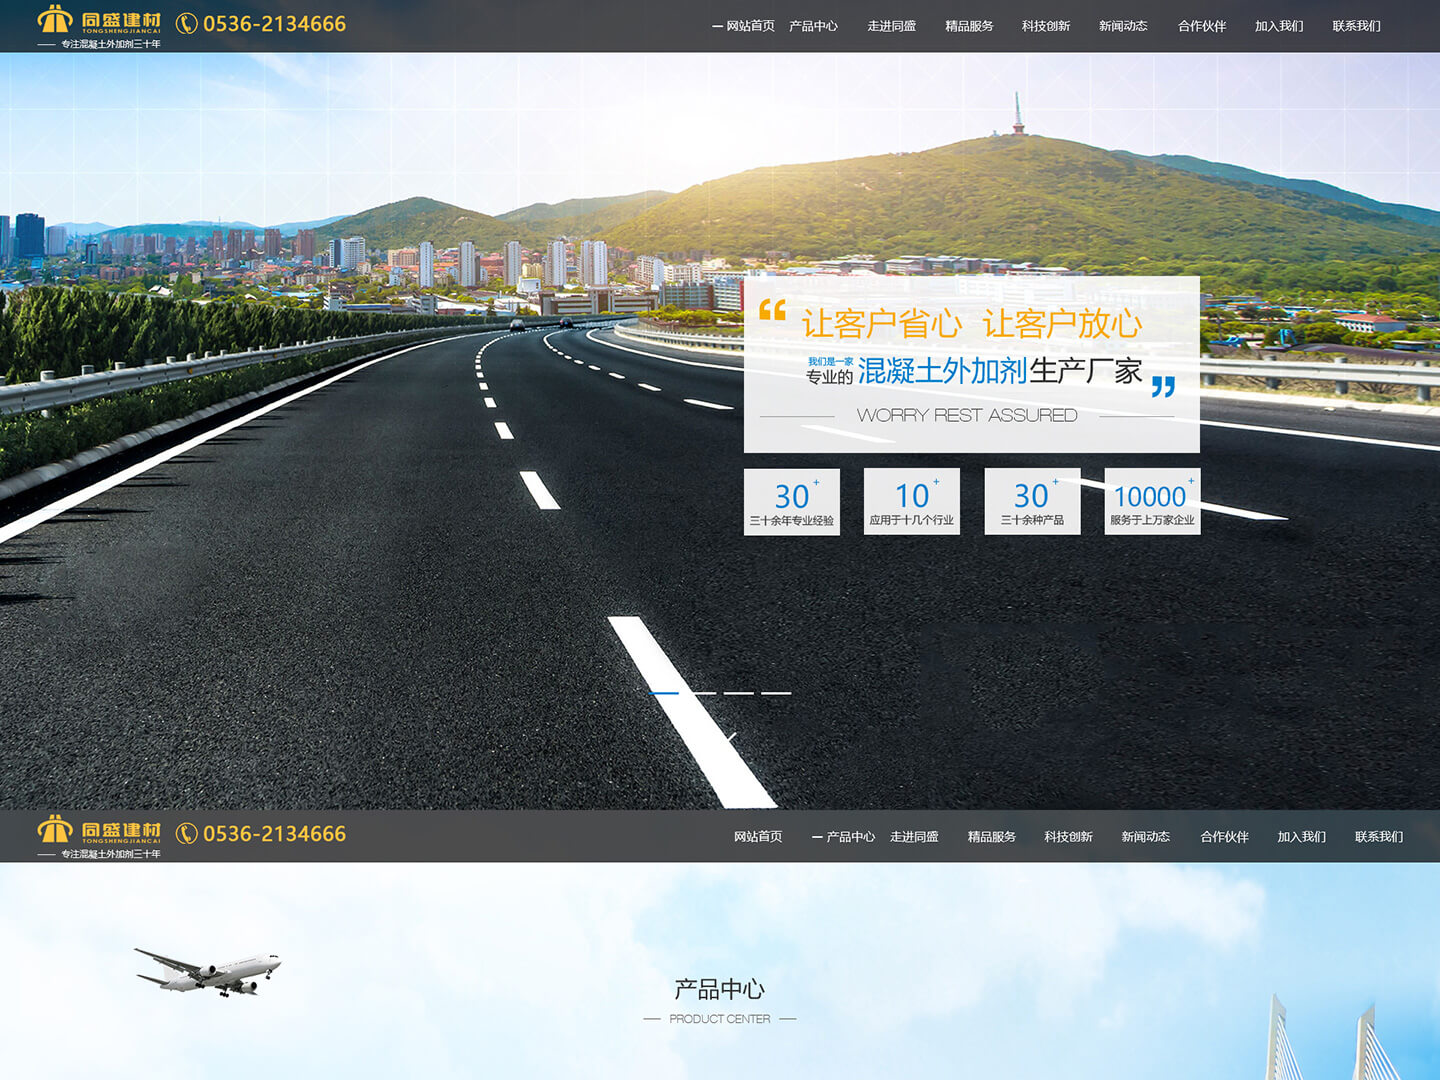Click the blue closing quote mark icon

point(1163,386)
